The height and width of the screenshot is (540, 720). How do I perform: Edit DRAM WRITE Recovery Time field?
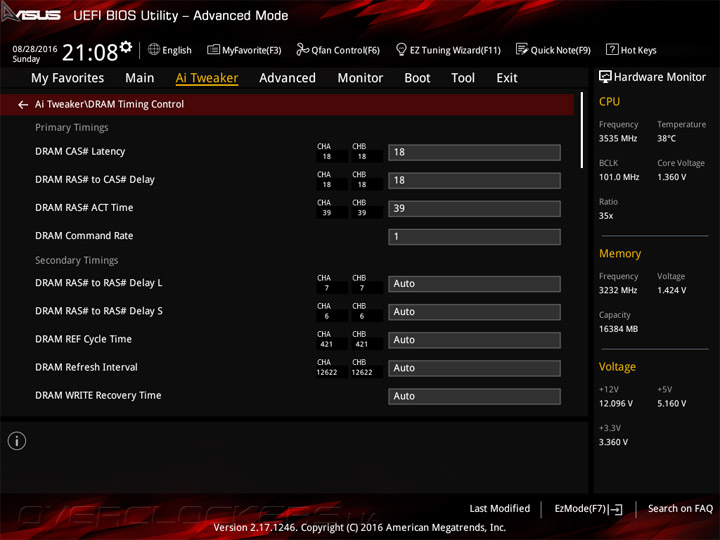point(474,396)
